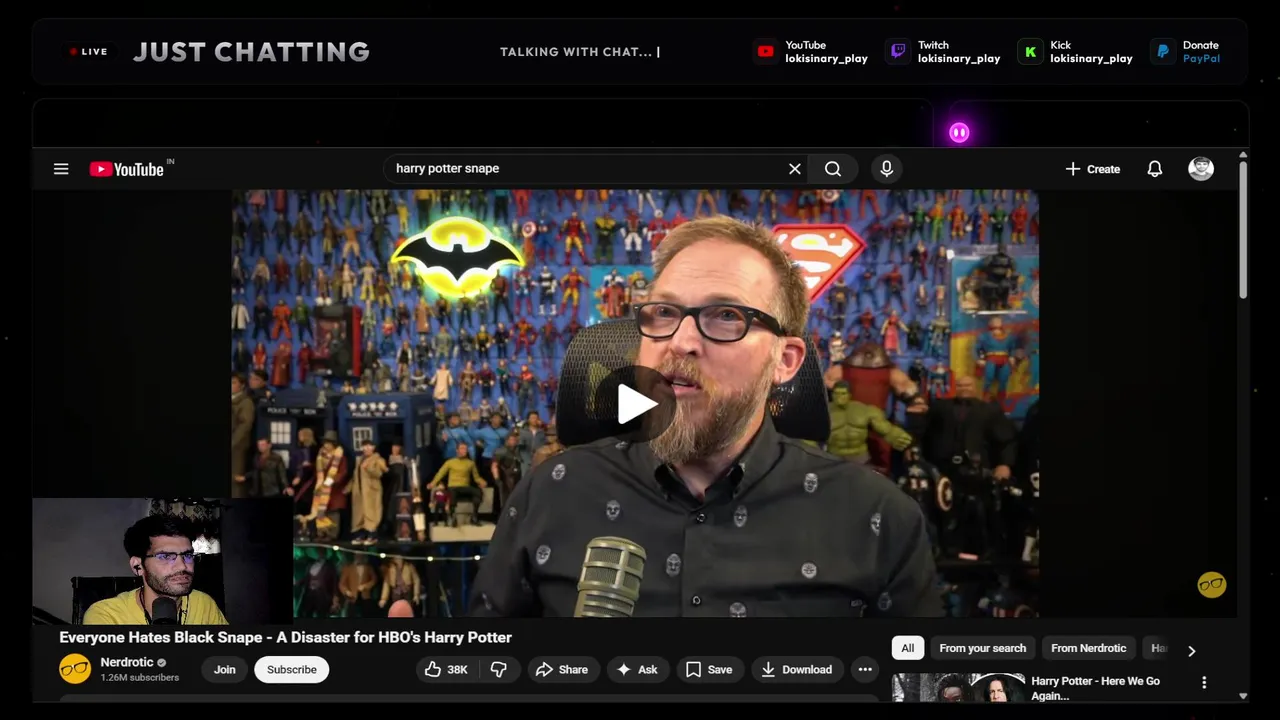Select the From your search chip
The height and width of the screenshot is (720, 1280).
coord(982,648)
